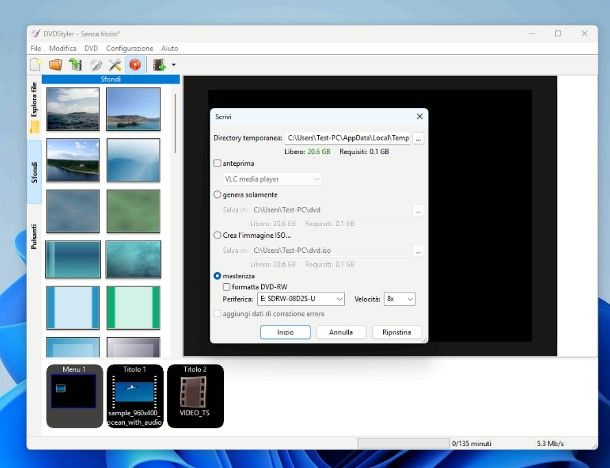
Task: Open the Configurazione menu
Action: [x=130, y=48]
